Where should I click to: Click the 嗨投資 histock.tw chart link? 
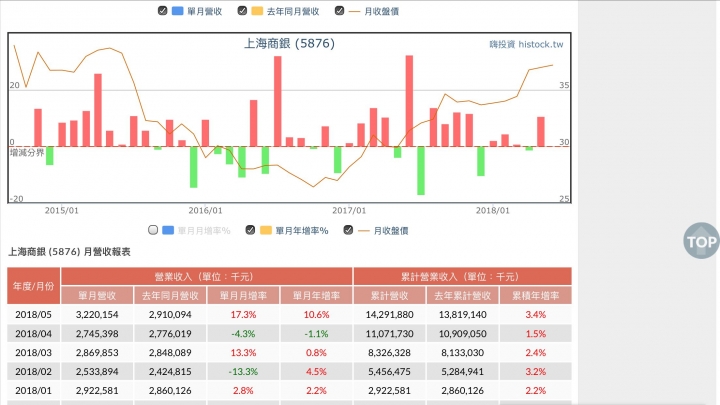click(526, 45)
